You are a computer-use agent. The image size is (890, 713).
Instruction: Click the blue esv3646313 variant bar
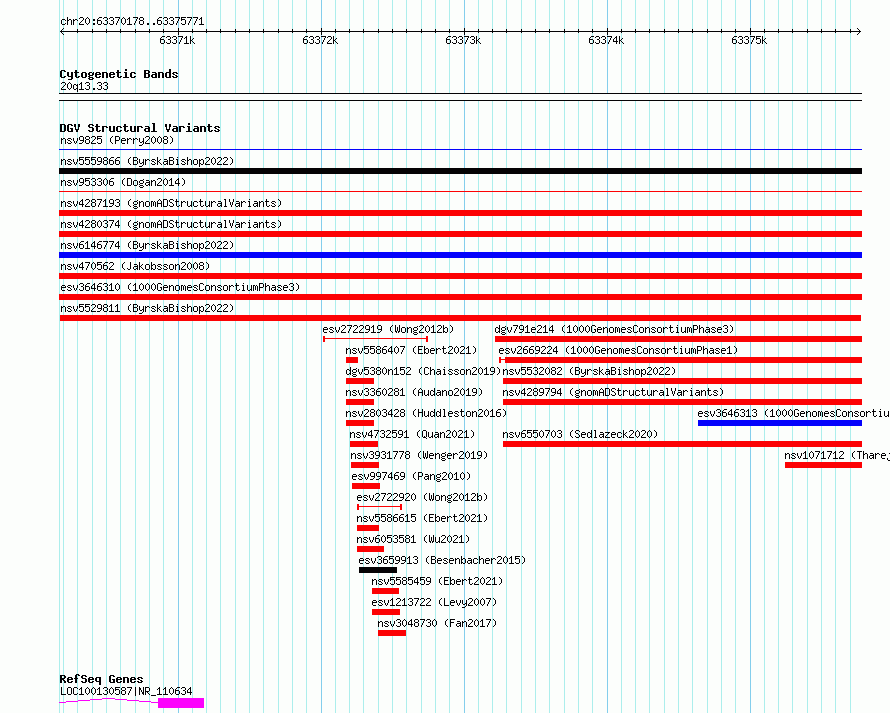[780, 423]
